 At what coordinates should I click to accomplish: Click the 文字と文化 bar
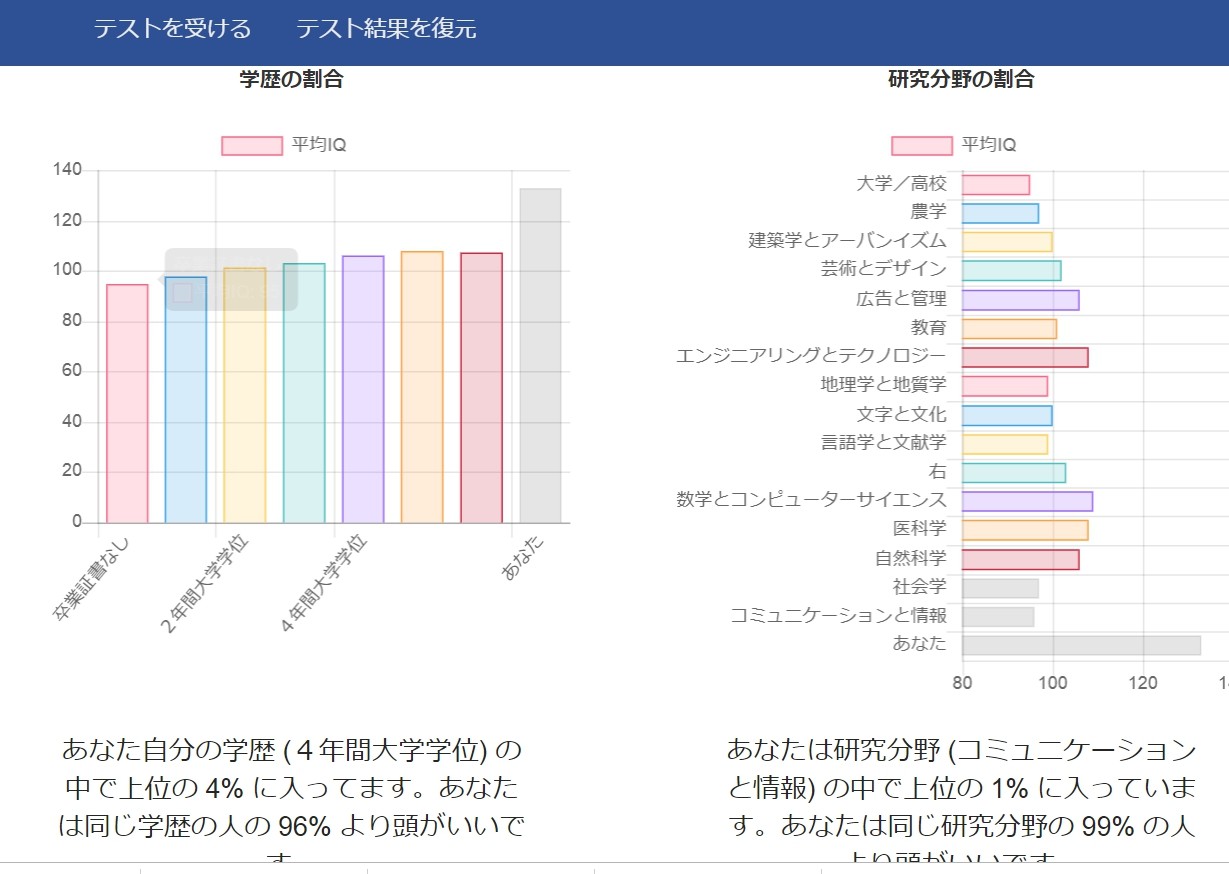(1007, 415)
